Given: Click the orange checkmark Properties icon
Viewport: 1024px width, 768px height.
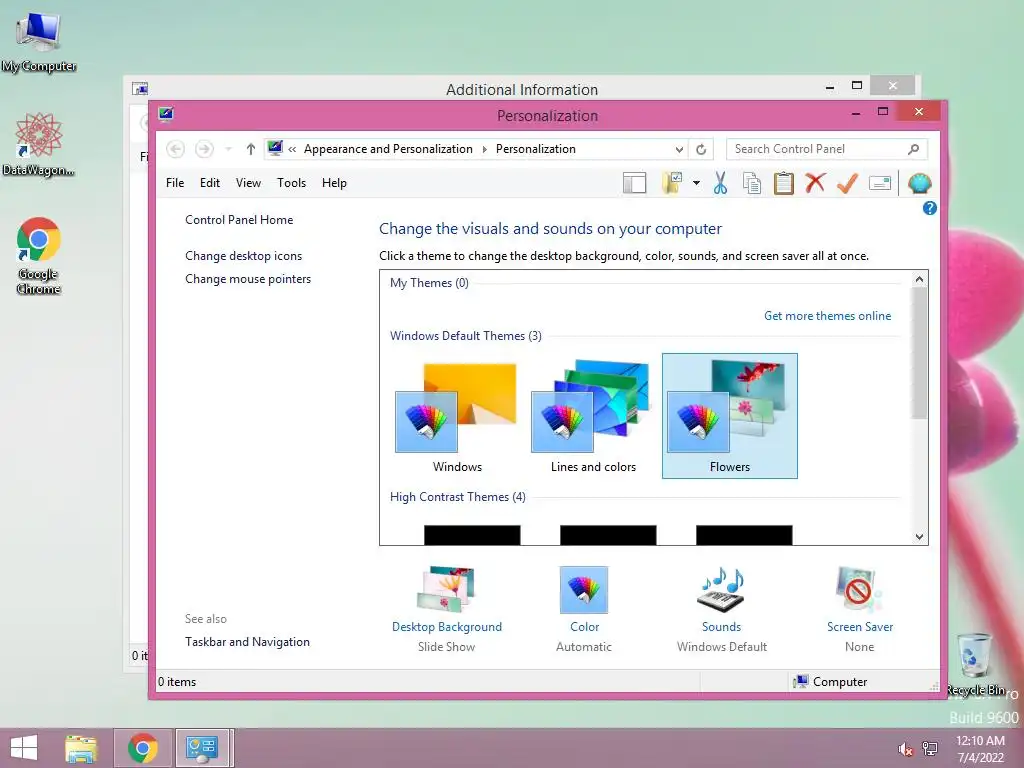Looking at the screenshot, I should [847, 184].
